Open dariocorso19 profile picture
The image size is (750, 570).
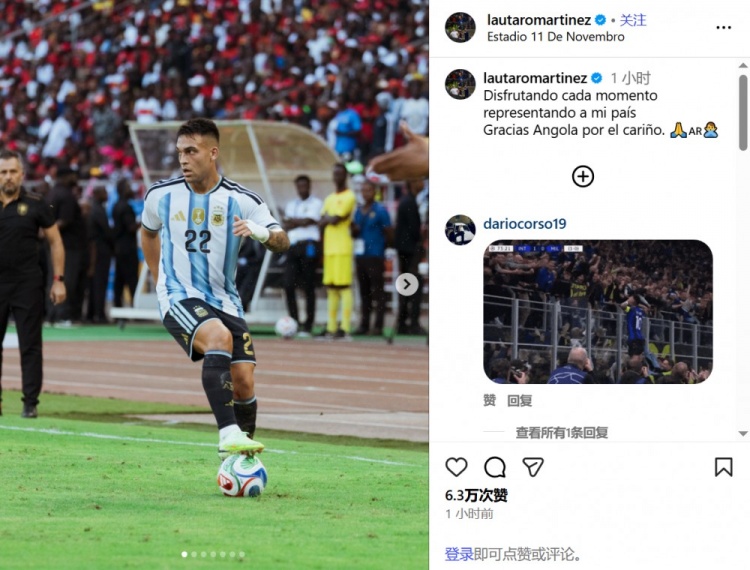click(x=460, y=230)
